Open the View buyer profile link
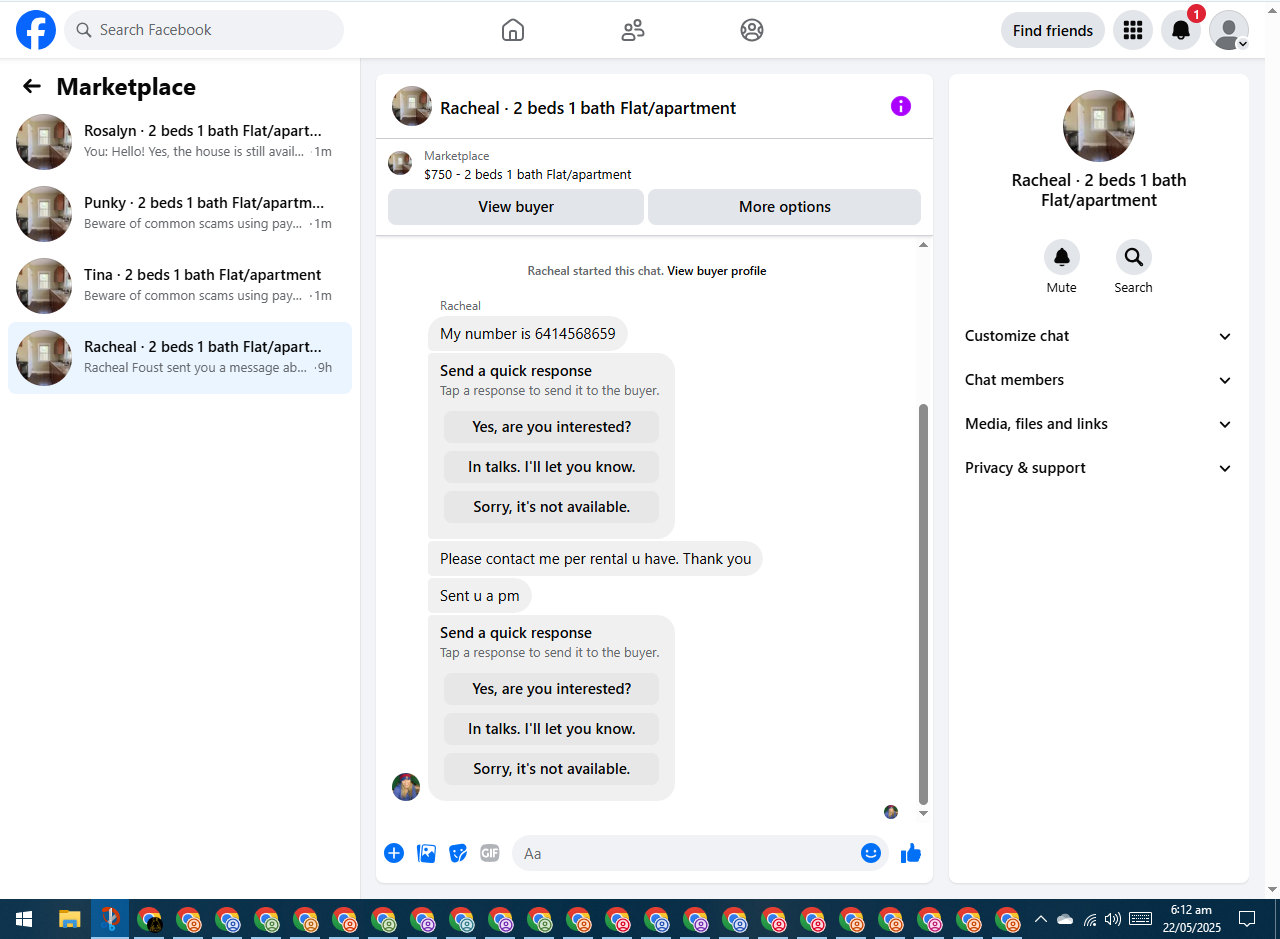Viewport: 1280px width, 939px height. 717,271
